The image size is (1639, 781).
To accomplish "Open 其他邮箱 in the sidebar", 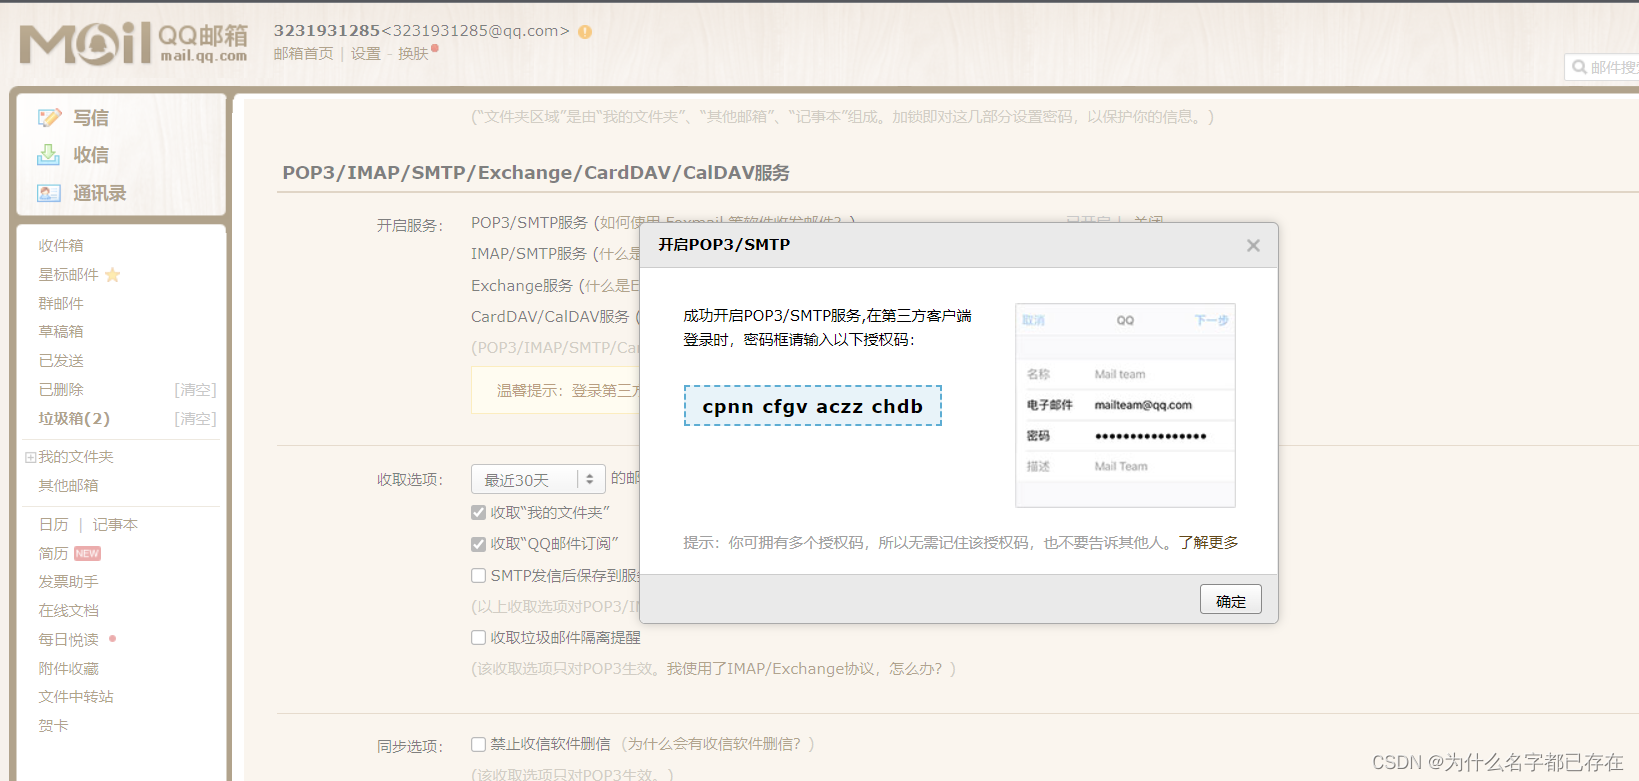I will pyautogui.click(x=68, y=485).
